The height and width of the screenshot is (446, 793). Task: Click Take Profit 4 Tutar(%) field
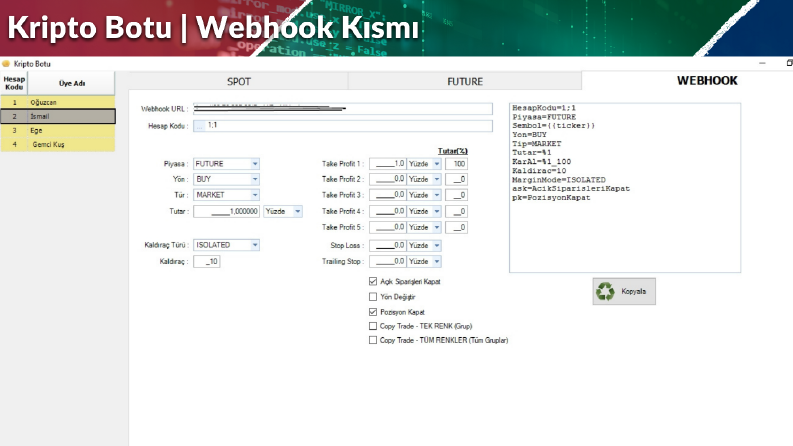click(x=456, y=211)
